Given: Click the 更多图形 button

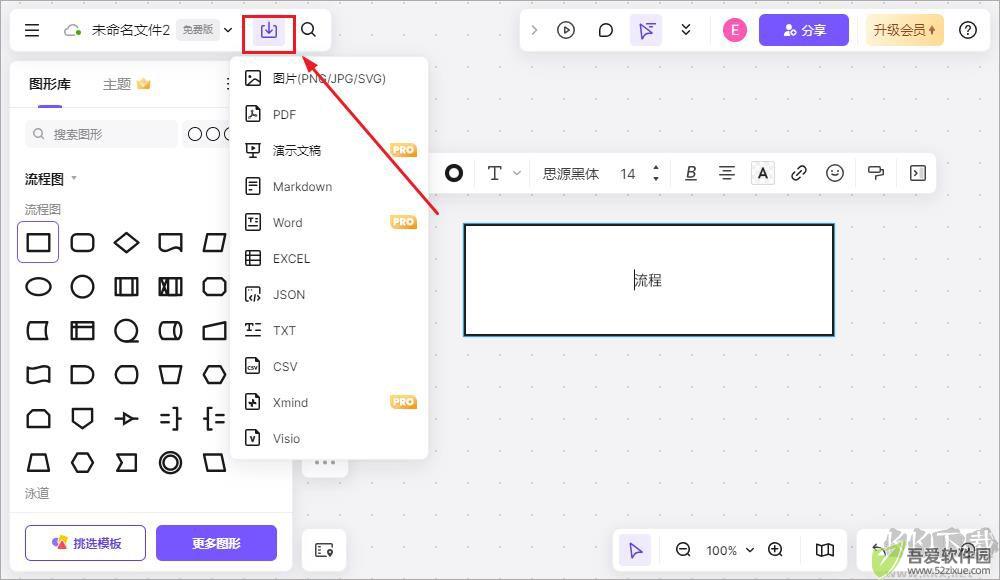Looking at the screenshot, I should 216,543.
